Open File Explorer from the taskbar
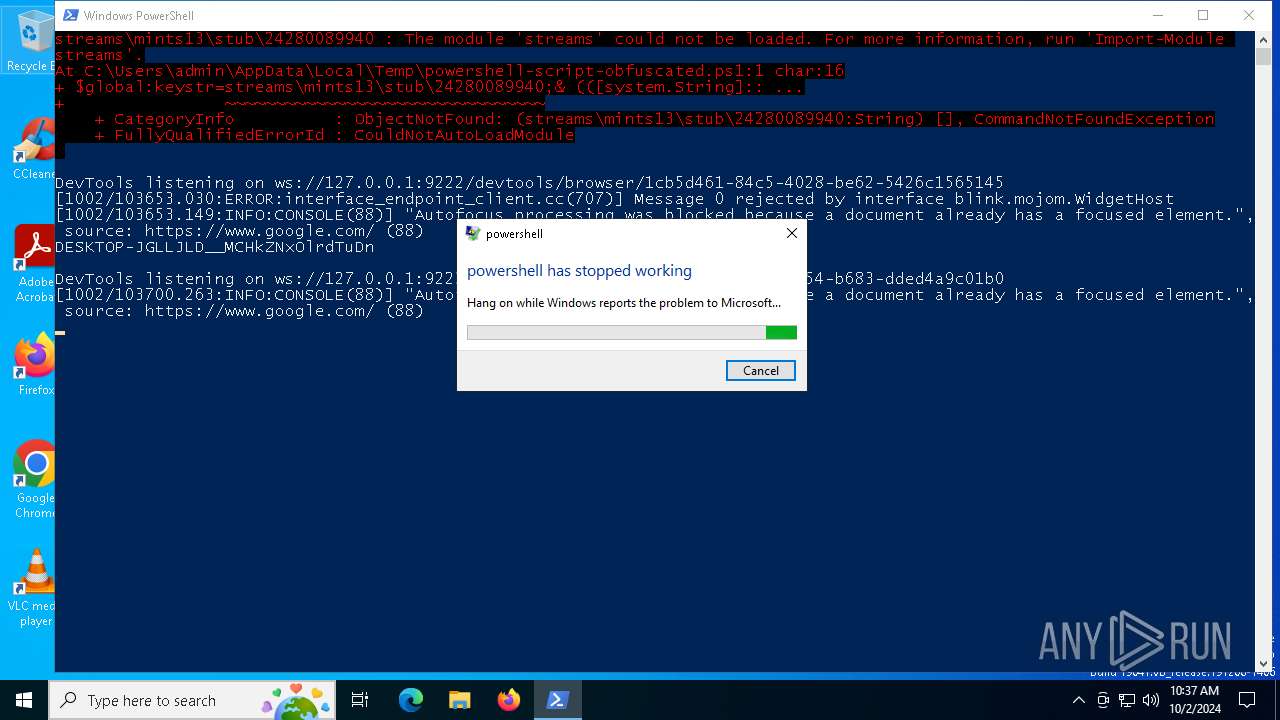 point(460,700)
